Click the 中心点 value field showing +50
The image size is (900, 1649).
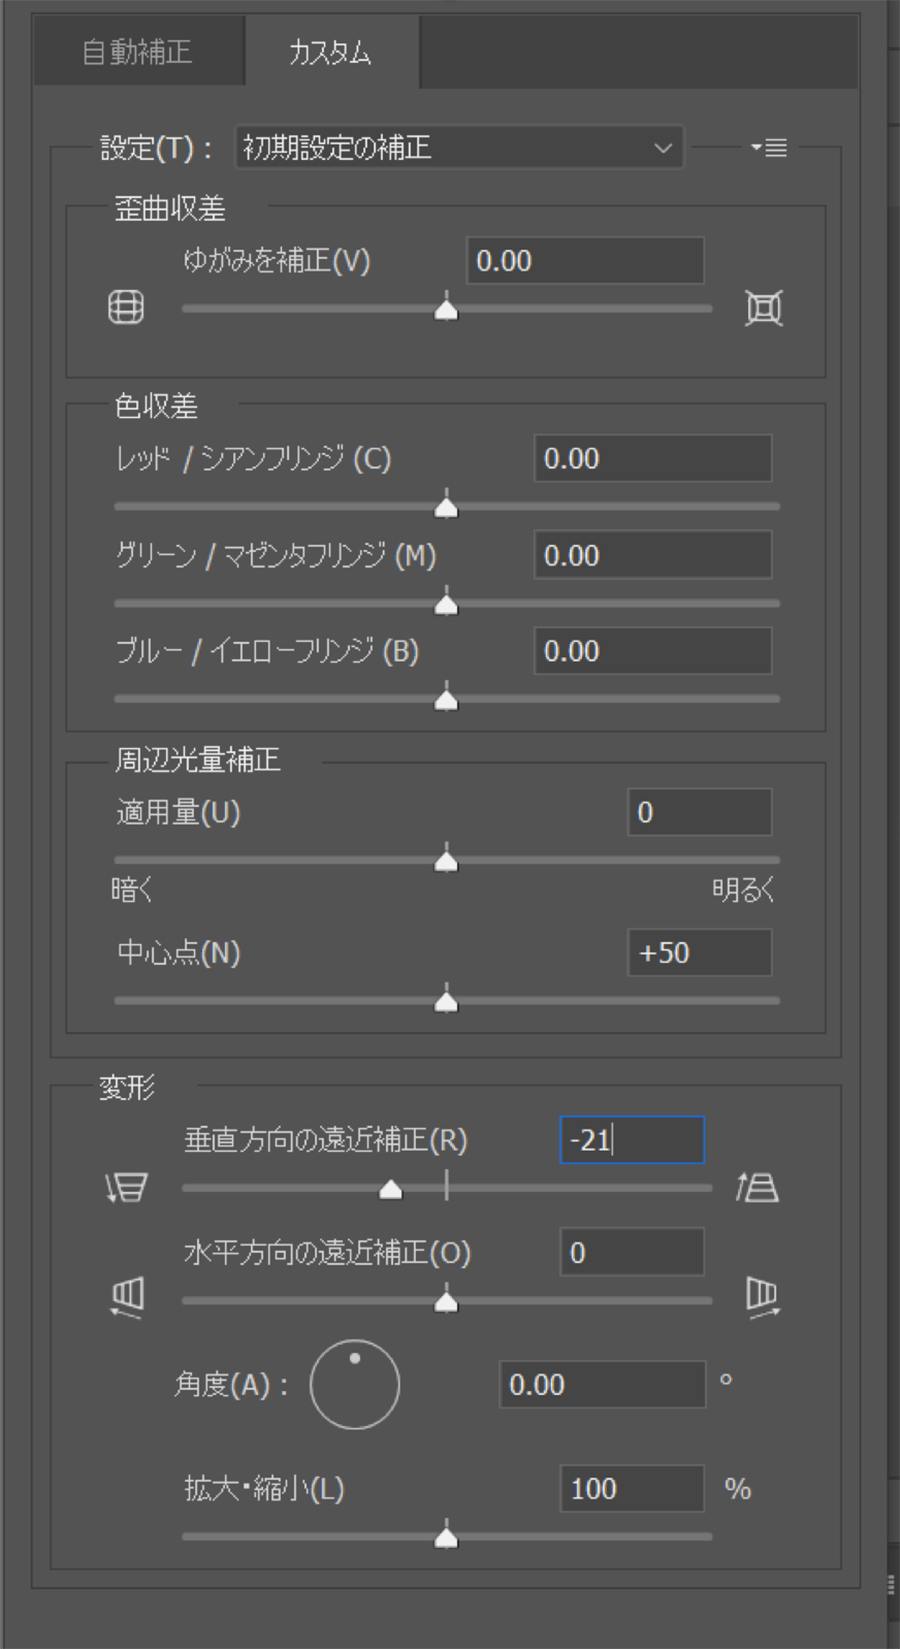click(700, 953)
